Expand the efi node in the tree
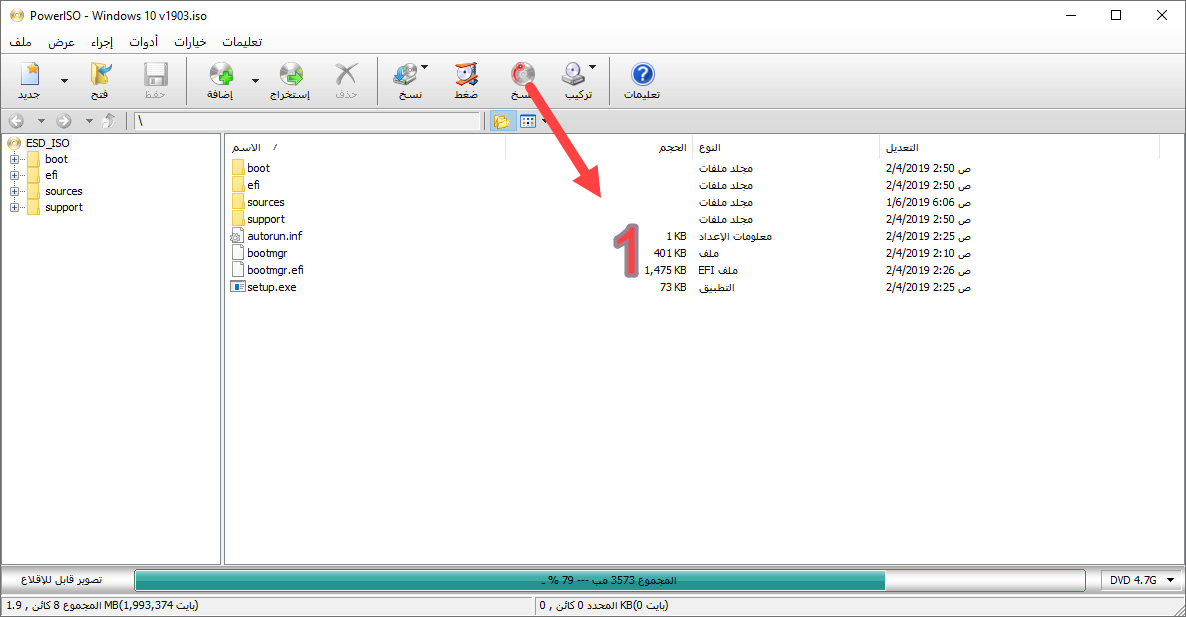 [x=14, y=175]
